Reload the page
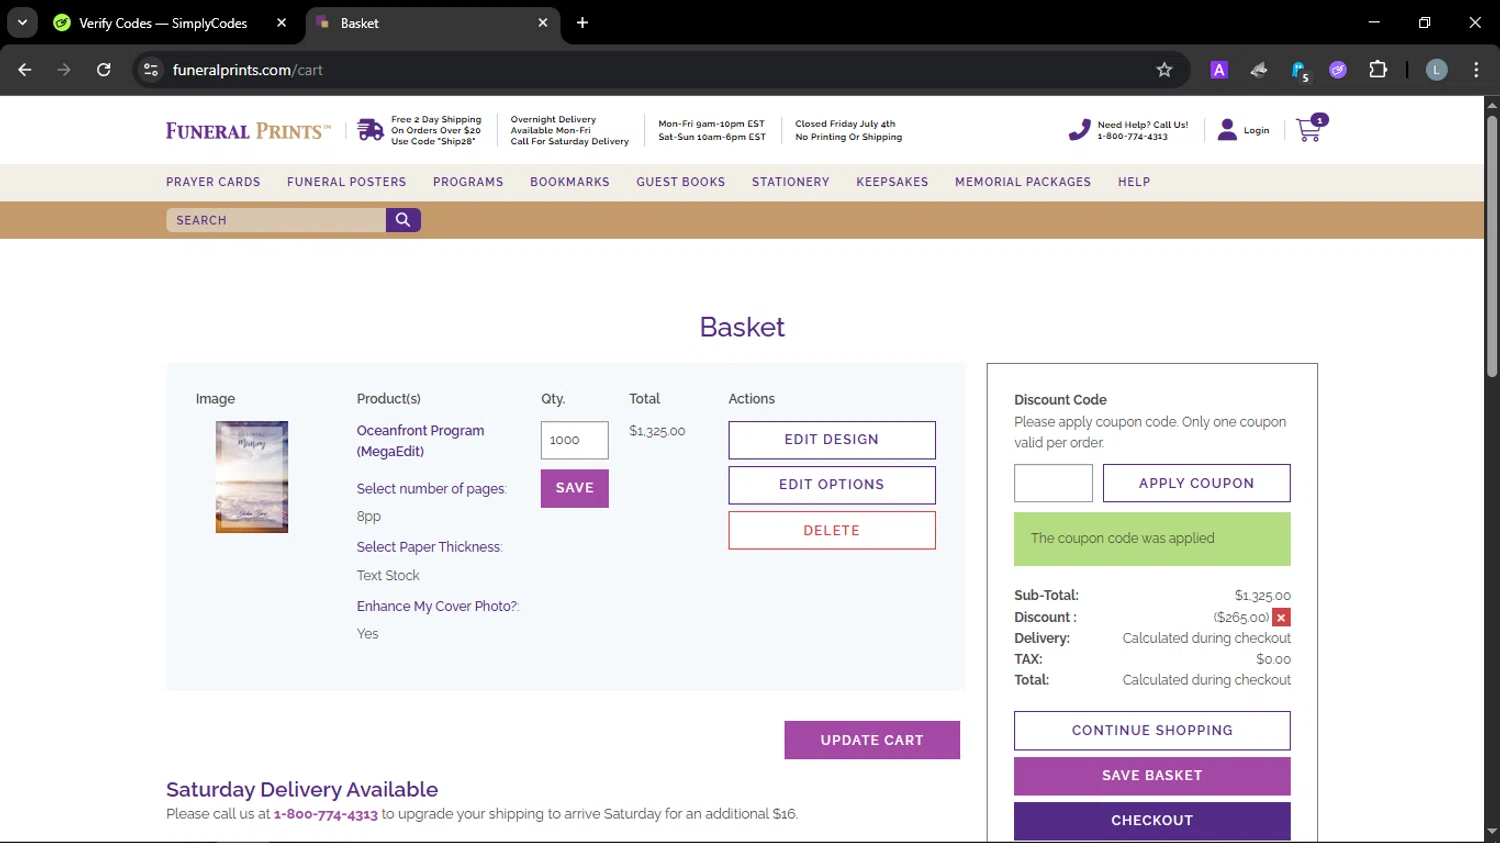Viewport: 1500px width, 843px height. [x=104, y=70]
